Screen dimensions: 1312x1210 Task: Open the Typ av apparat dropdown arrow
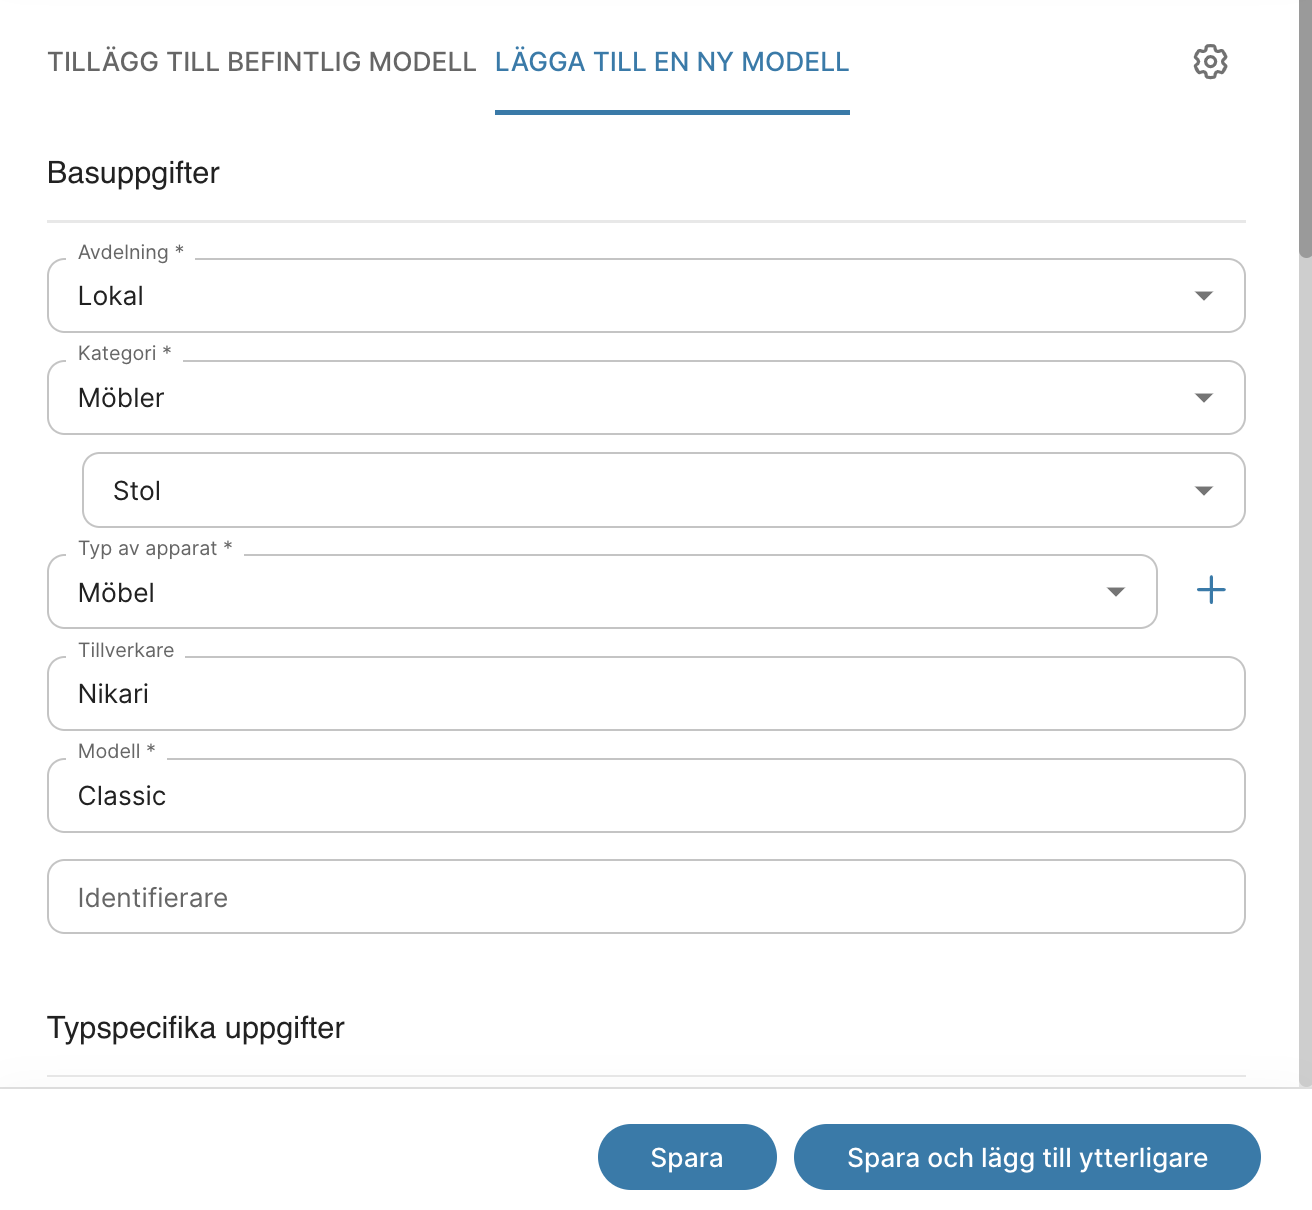(x=1116, y=592)
